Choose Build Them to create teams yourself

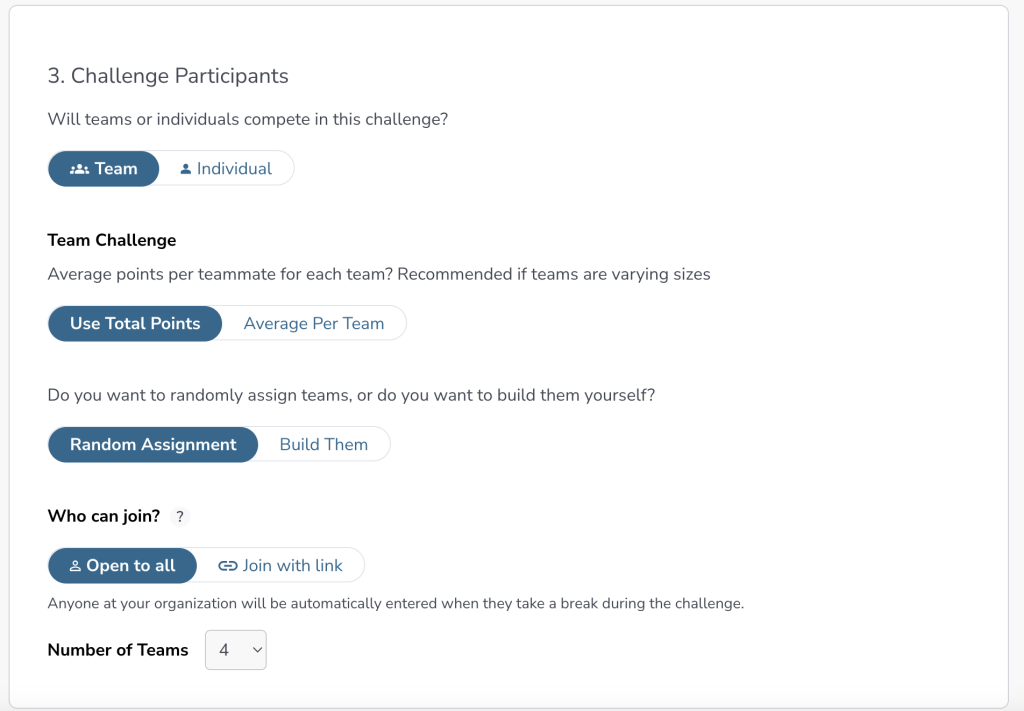click(x=323, y=445)
